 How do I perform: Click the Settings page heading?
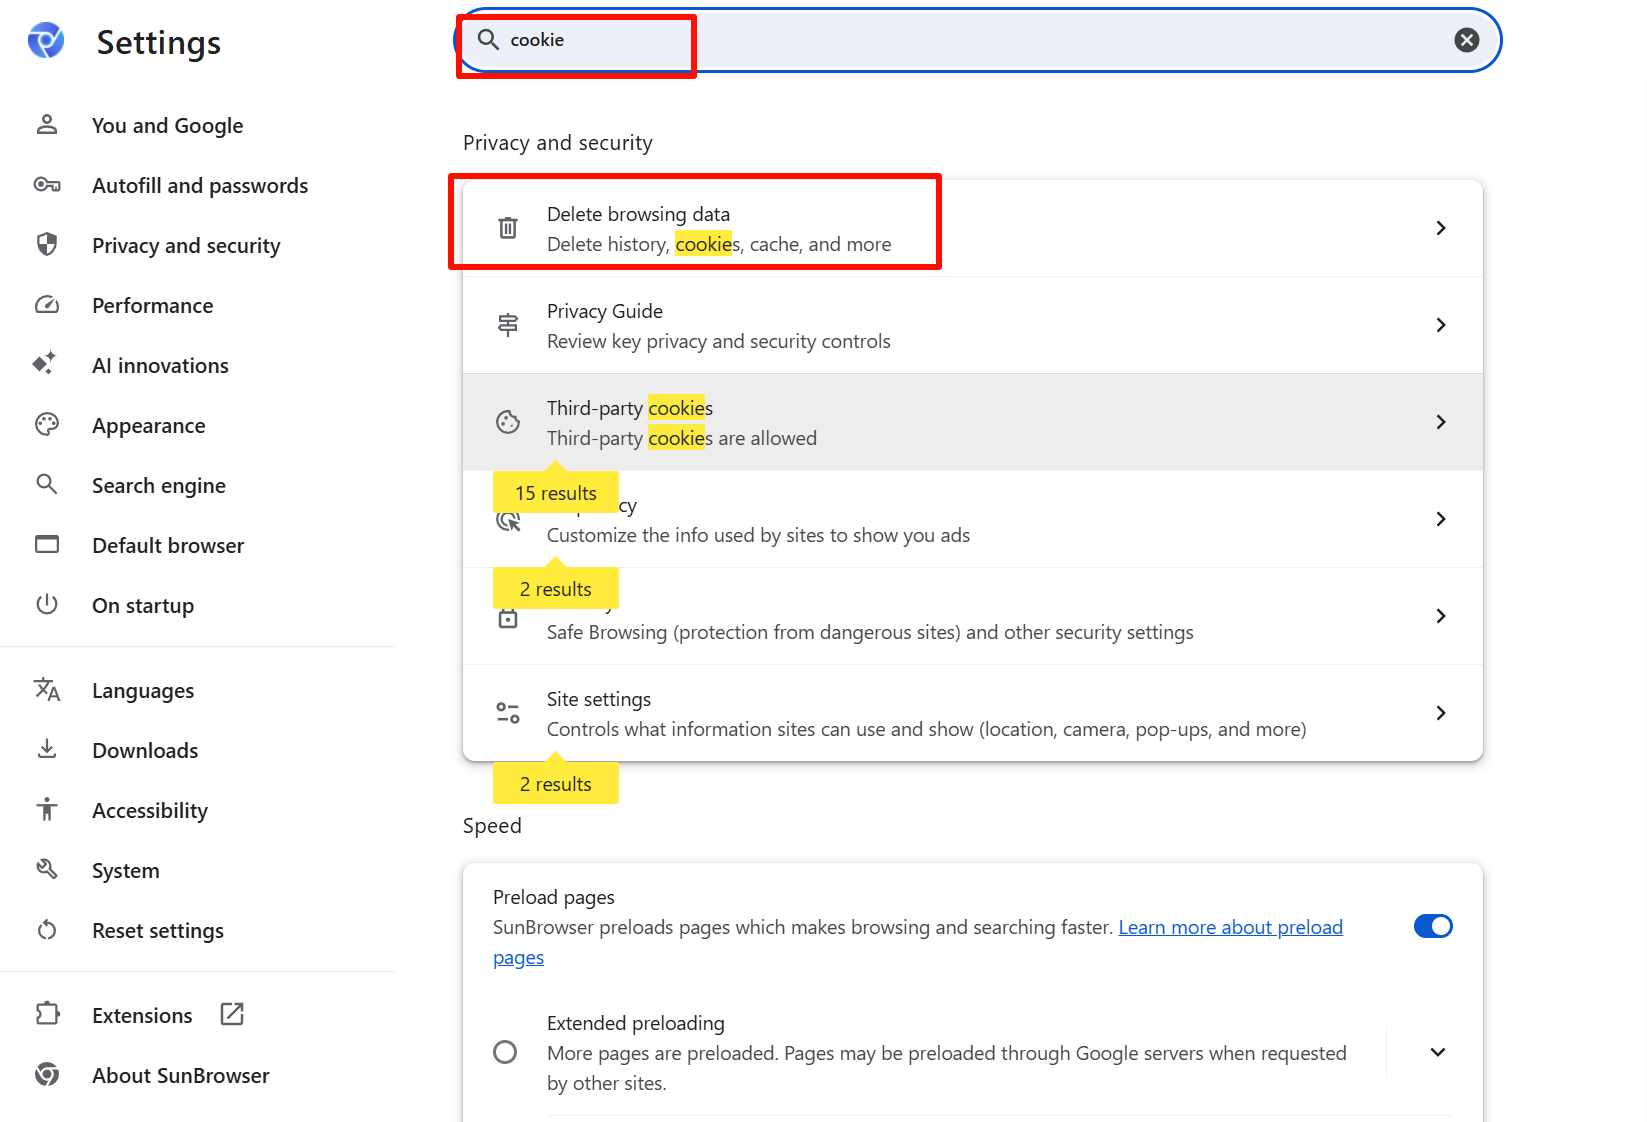158,42
